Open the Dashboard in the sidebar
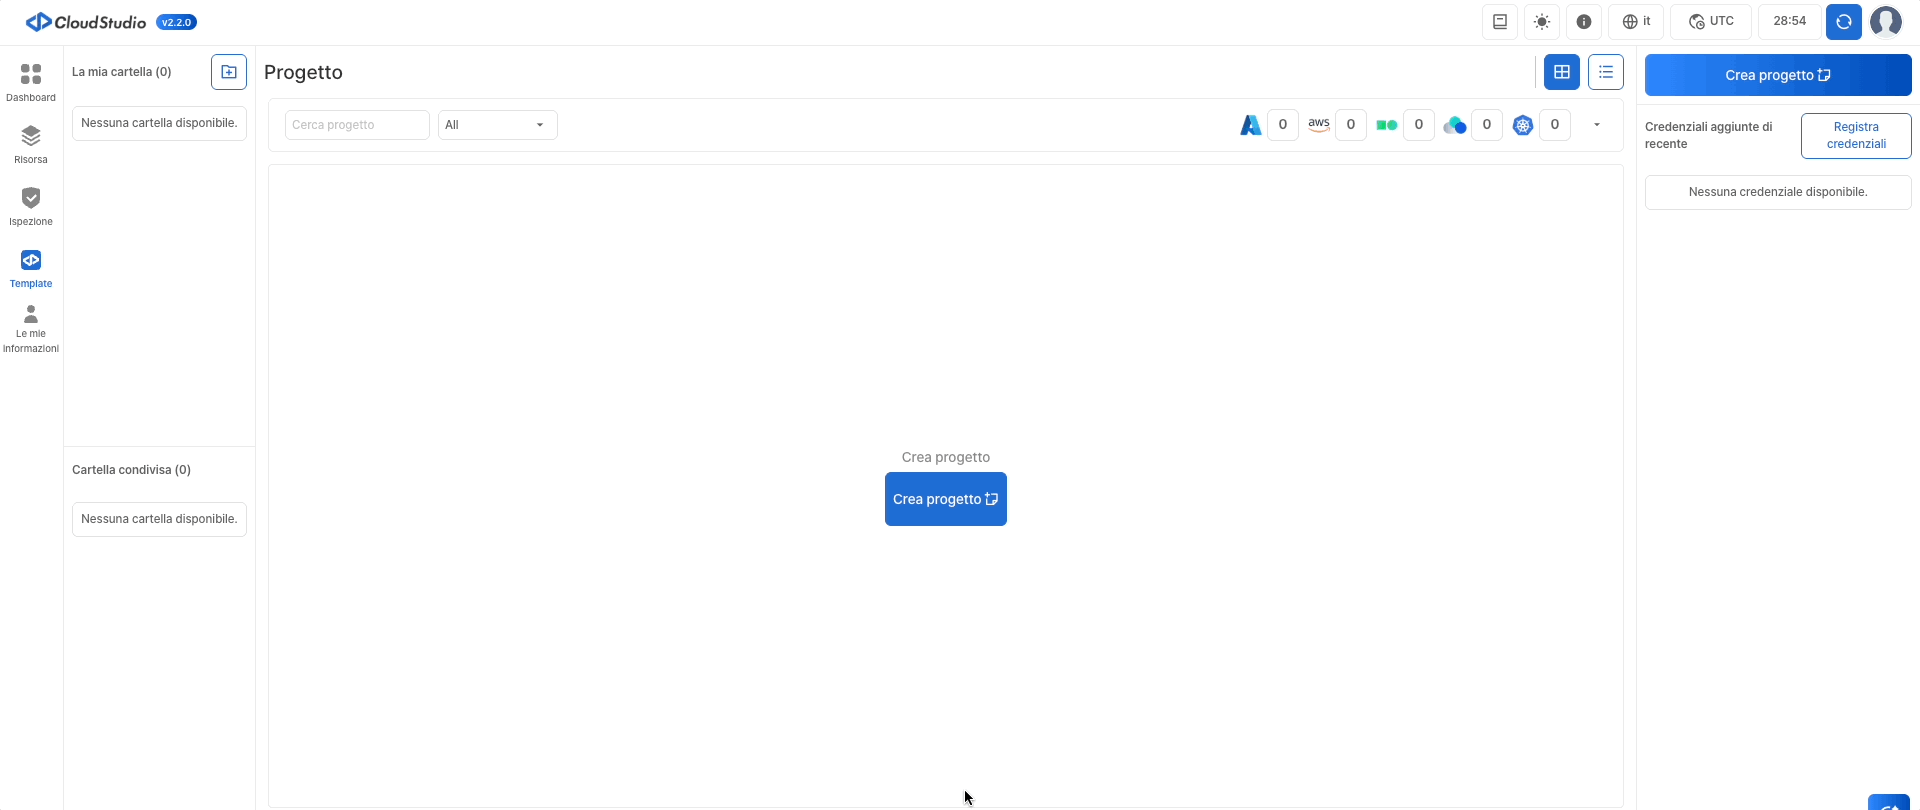 (x=31, y=82)
